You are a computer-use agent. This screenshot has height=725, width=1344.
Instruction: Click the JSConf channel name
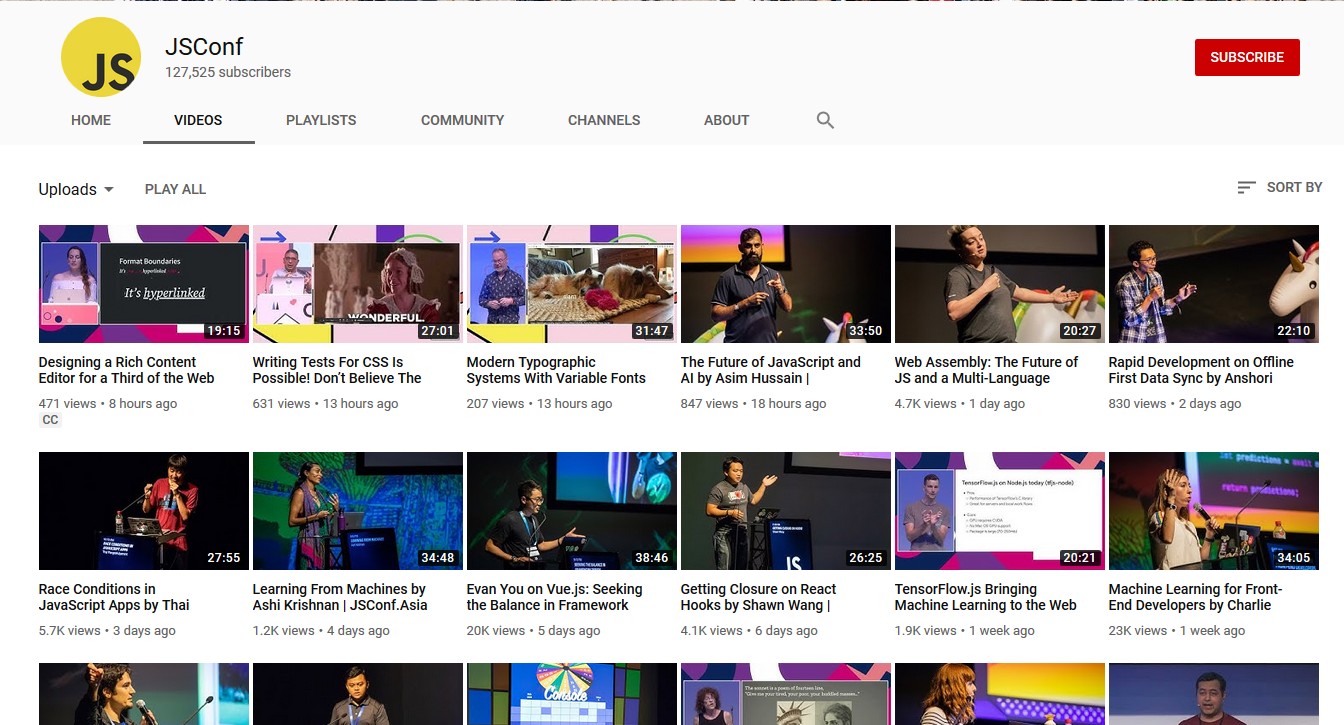(x=204, y=46)
